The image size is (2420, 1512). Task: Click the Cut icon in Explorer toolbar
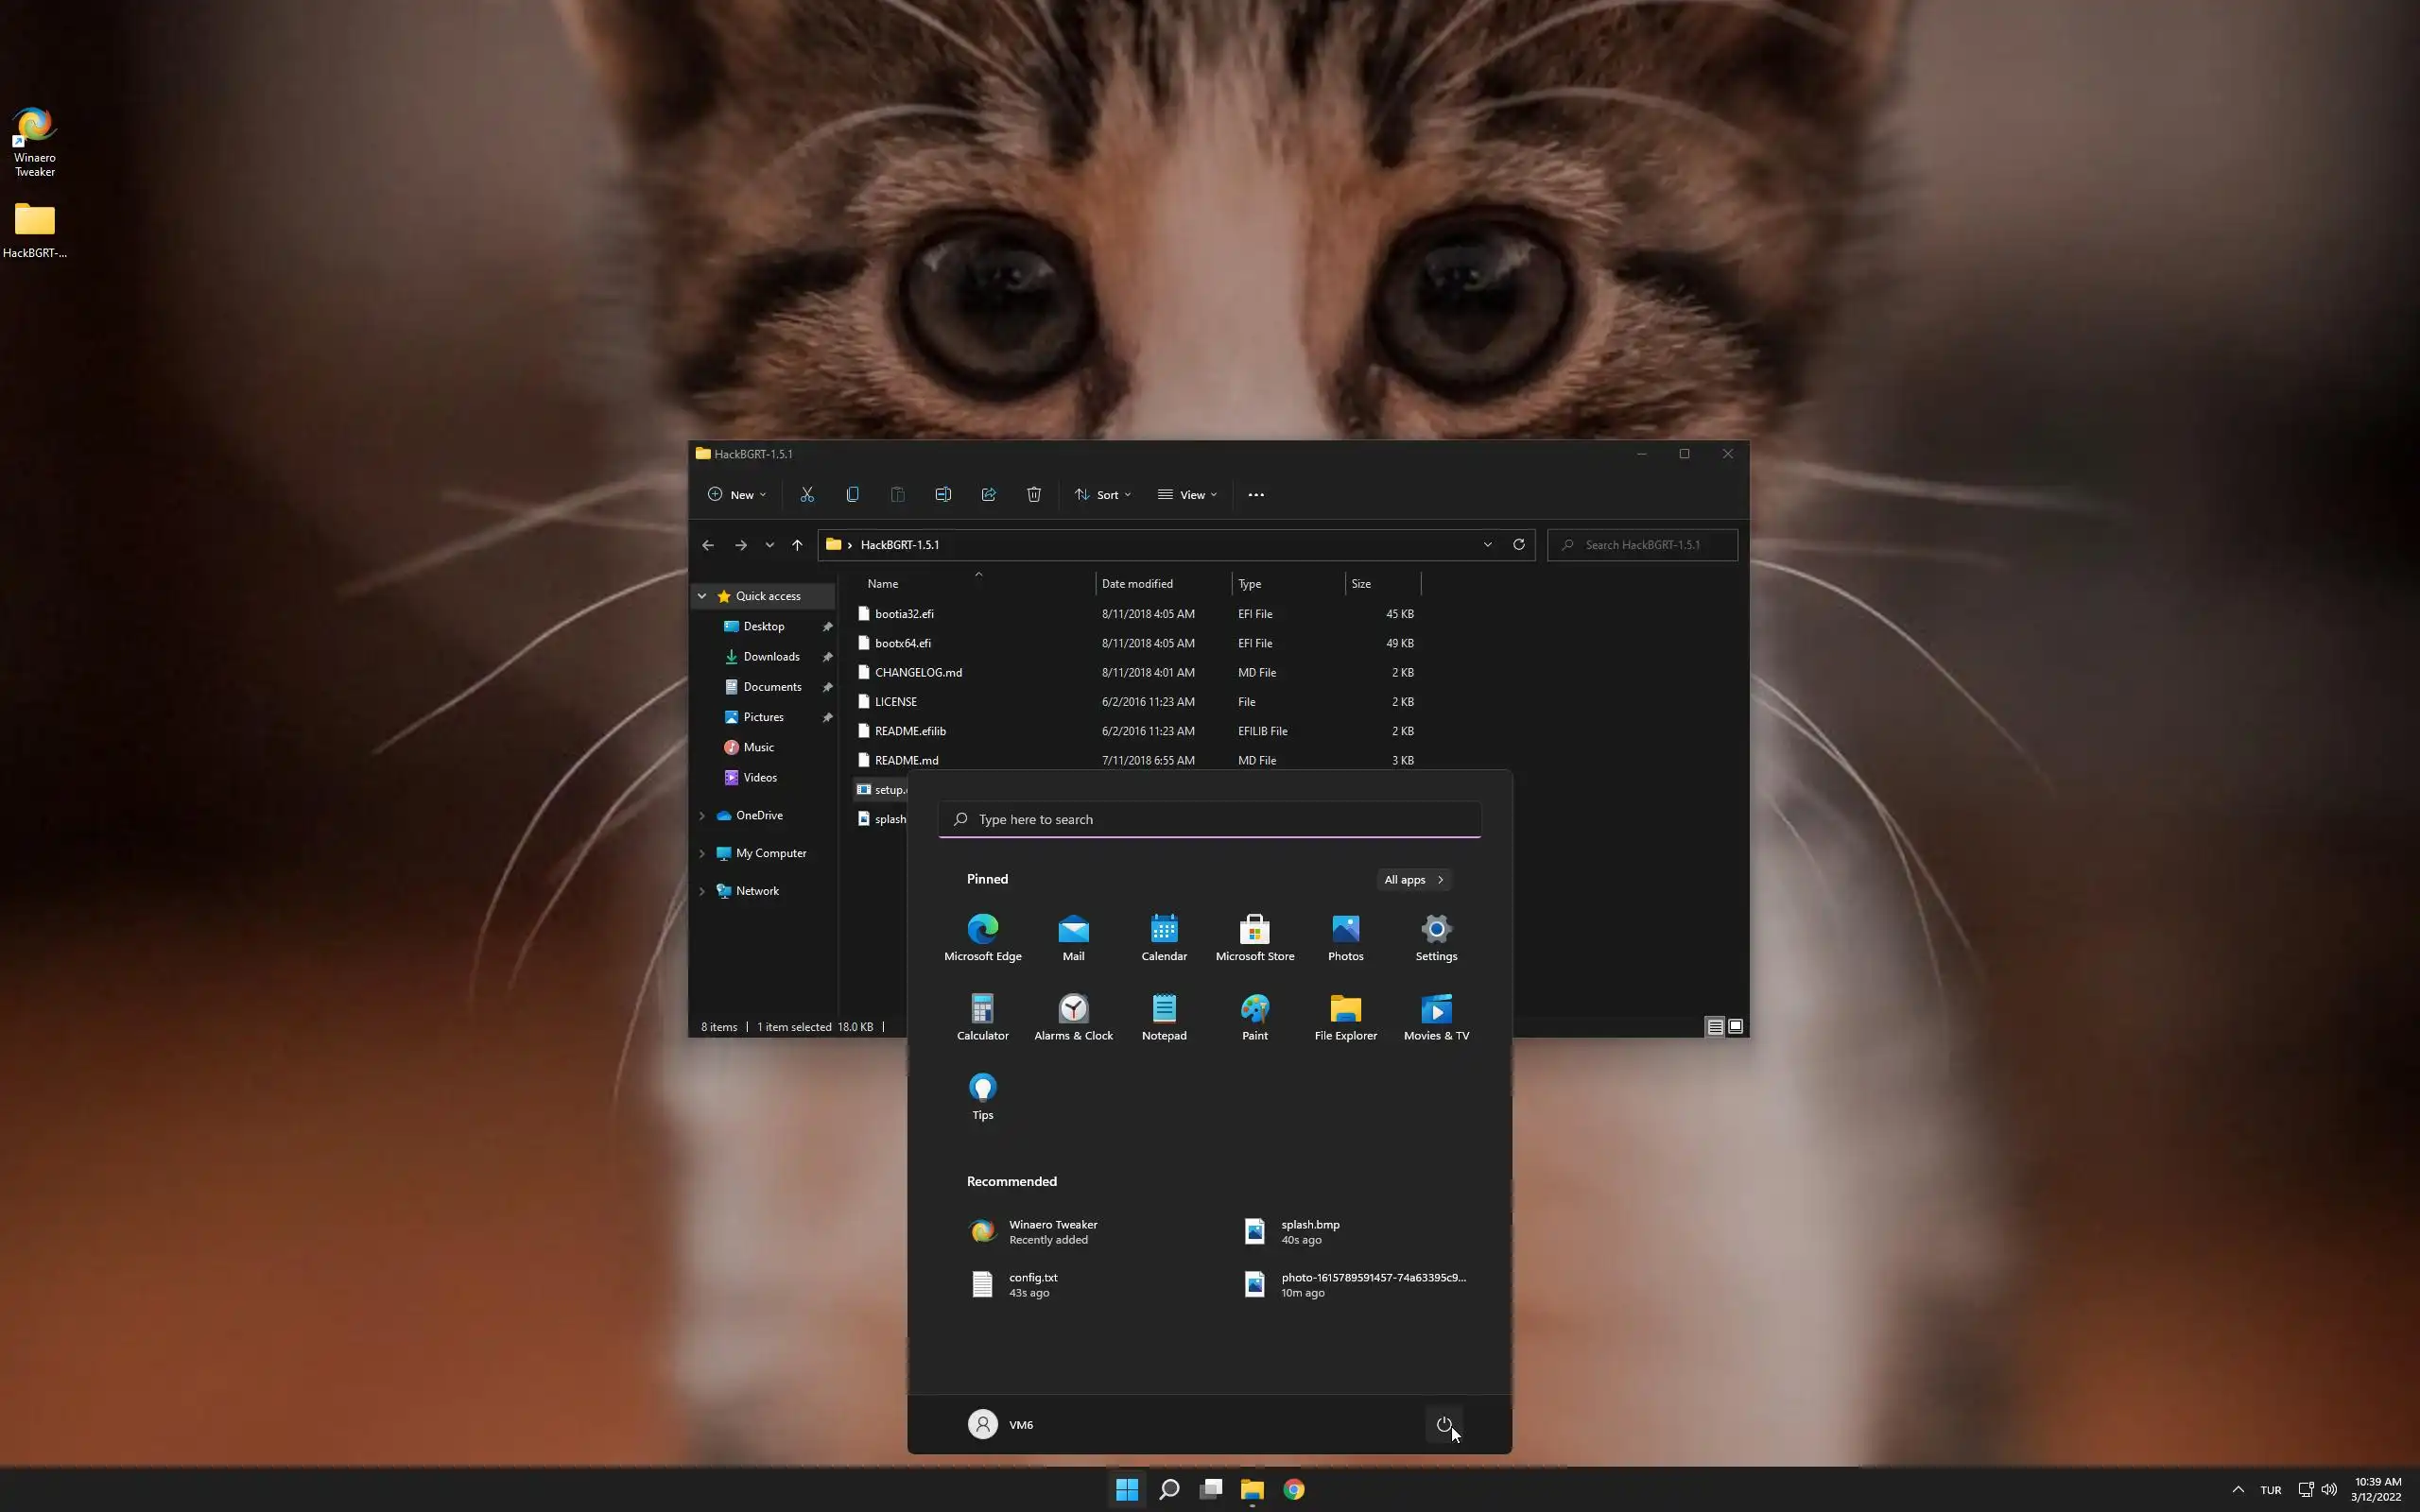pyautogui.click(x=807, y=494)
